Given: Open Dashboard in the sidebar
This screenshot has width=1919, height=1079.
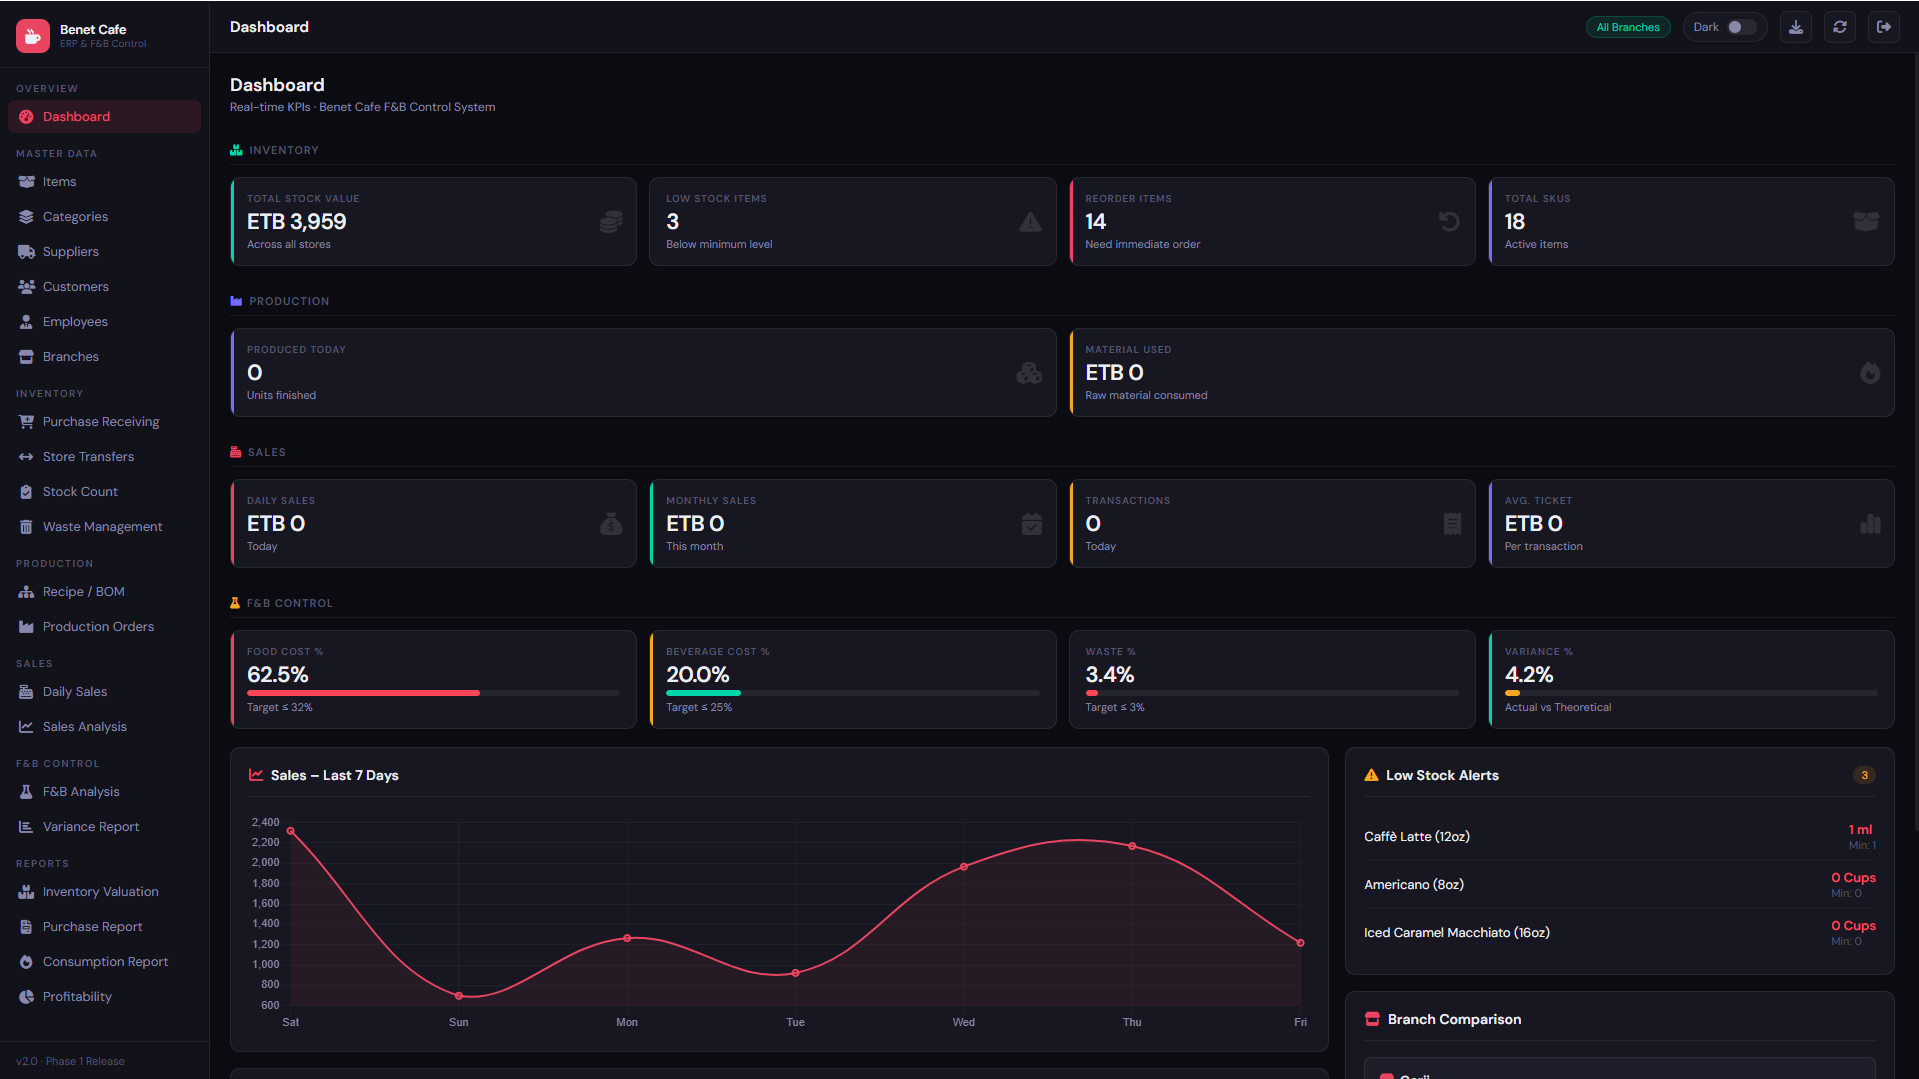Looking at the screenshot, I should (104, 117).
